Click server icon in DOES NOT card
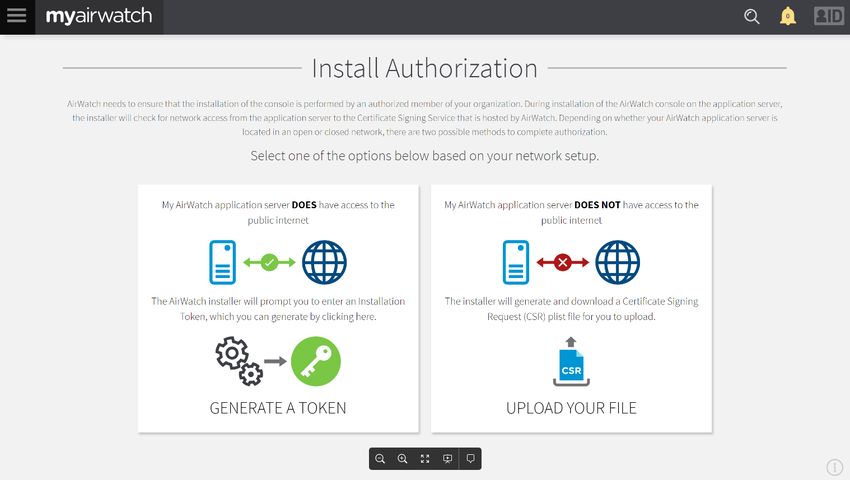 tap(516, 263)
